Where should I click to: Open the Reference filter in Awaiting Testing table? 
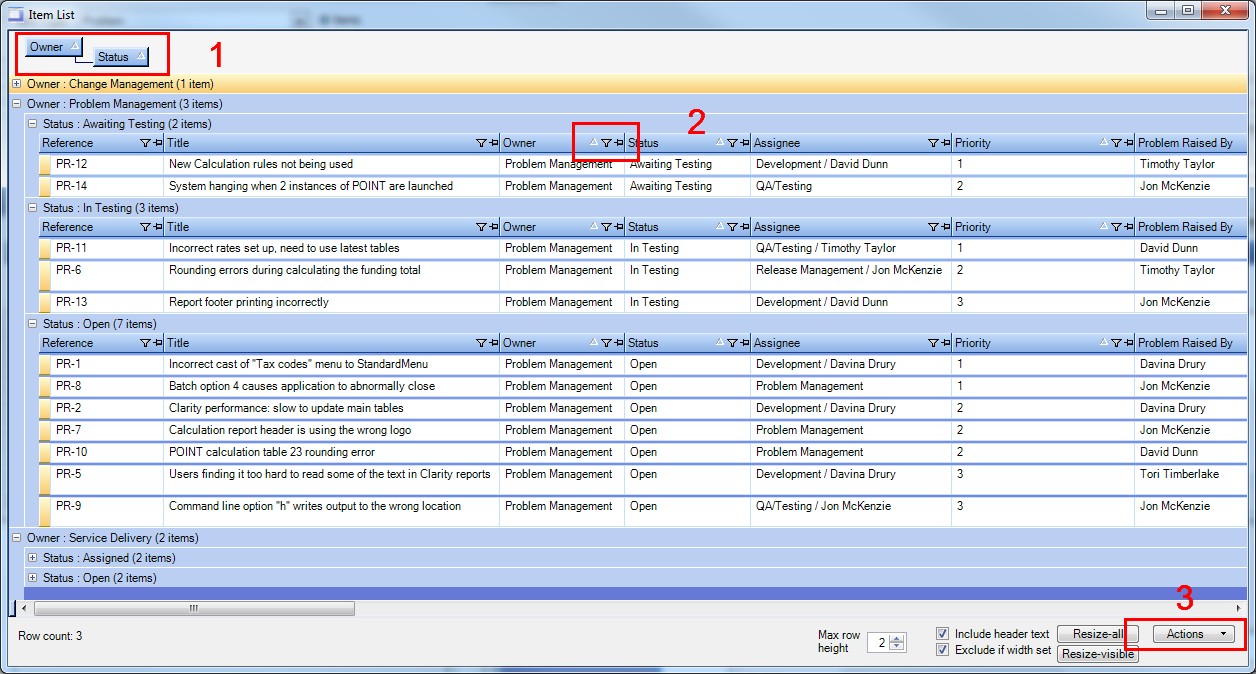[145, 144]
